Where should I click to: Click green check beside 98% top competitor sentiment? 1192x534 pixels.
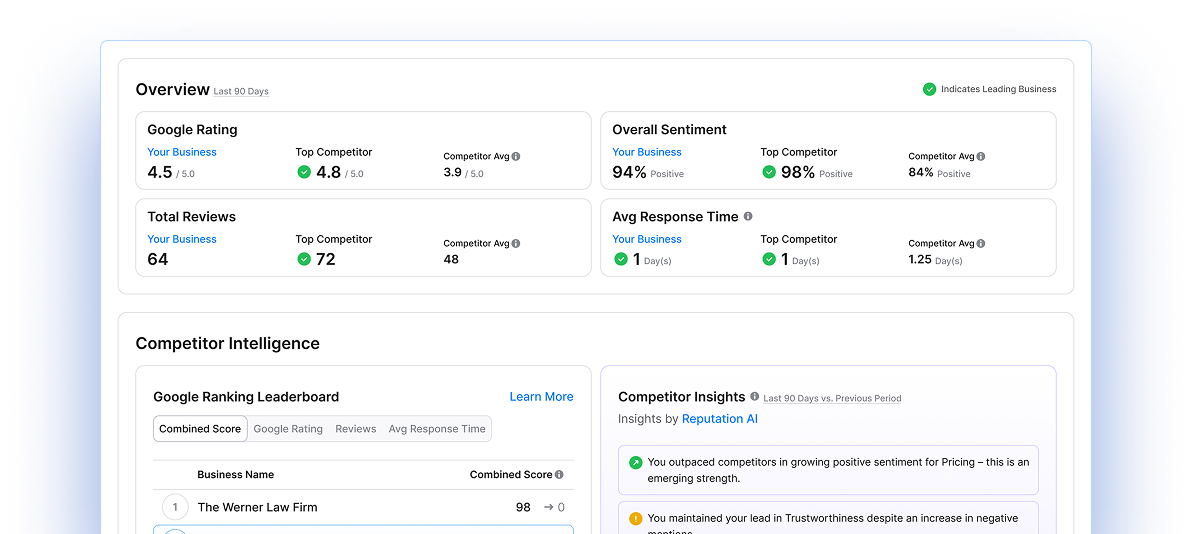click(769, 172)
